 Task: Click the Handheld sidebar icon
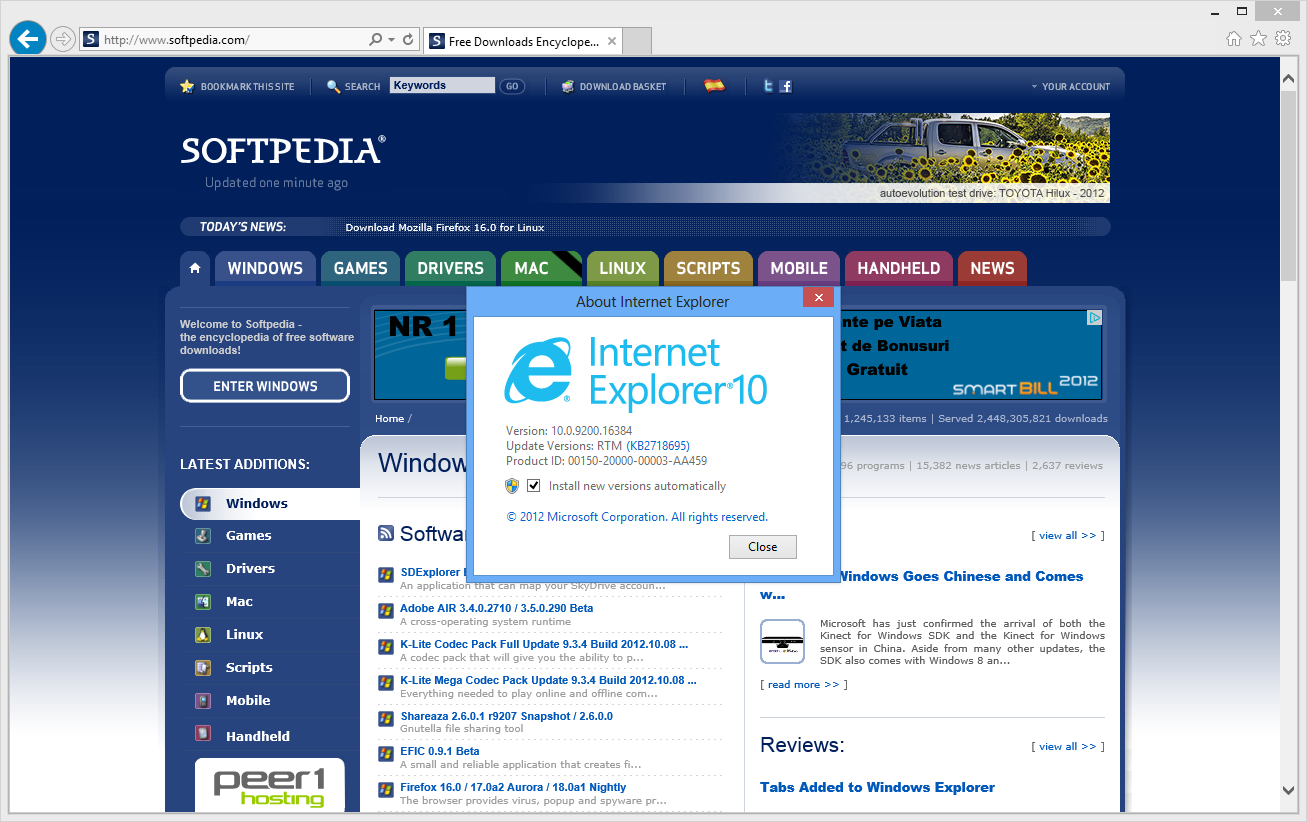coord(203,735)
